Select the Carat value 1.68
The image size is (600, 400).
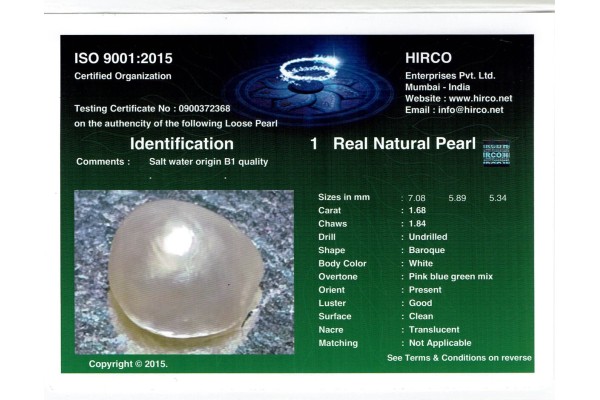tap(417, 211)
